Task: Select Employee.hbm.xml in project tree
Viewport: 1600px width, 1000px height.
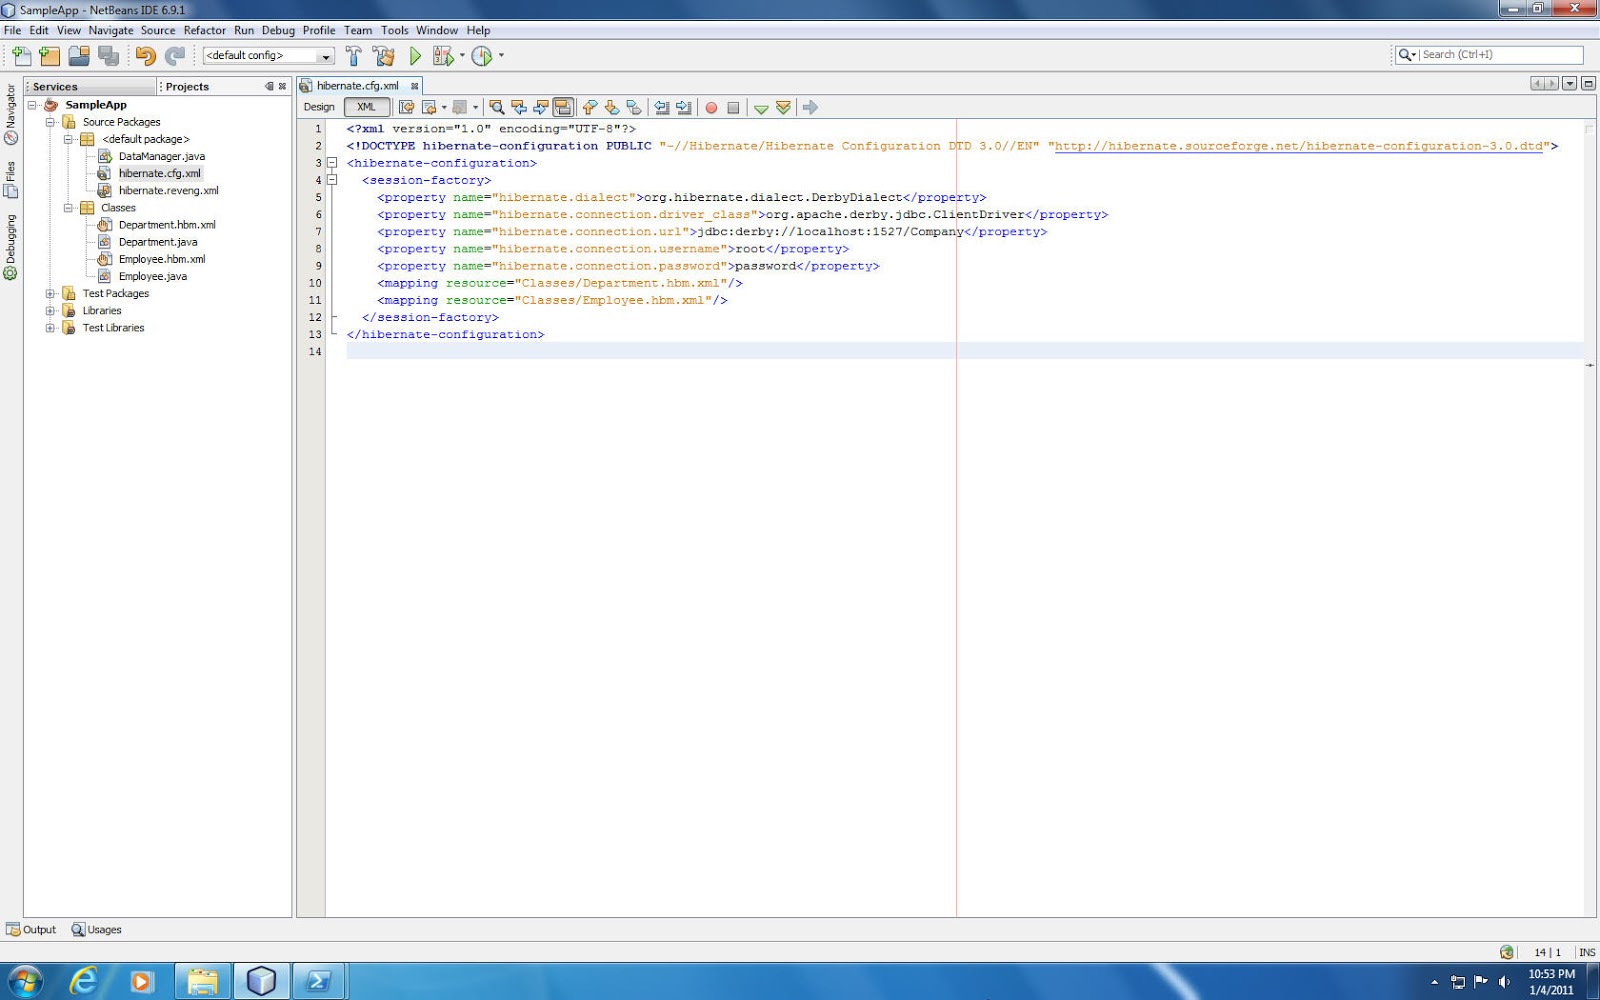Action: coord(161,259)
